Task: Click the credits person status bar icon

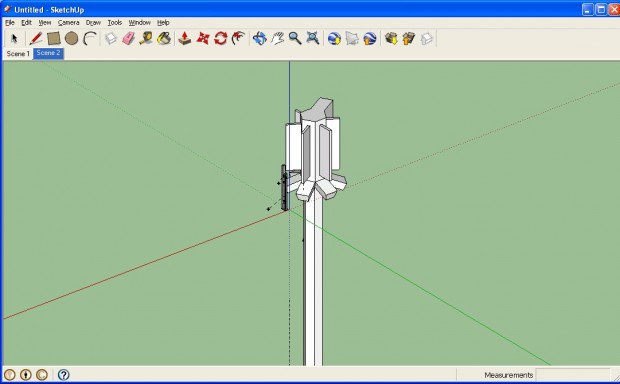Action: (x=26, y=375)
